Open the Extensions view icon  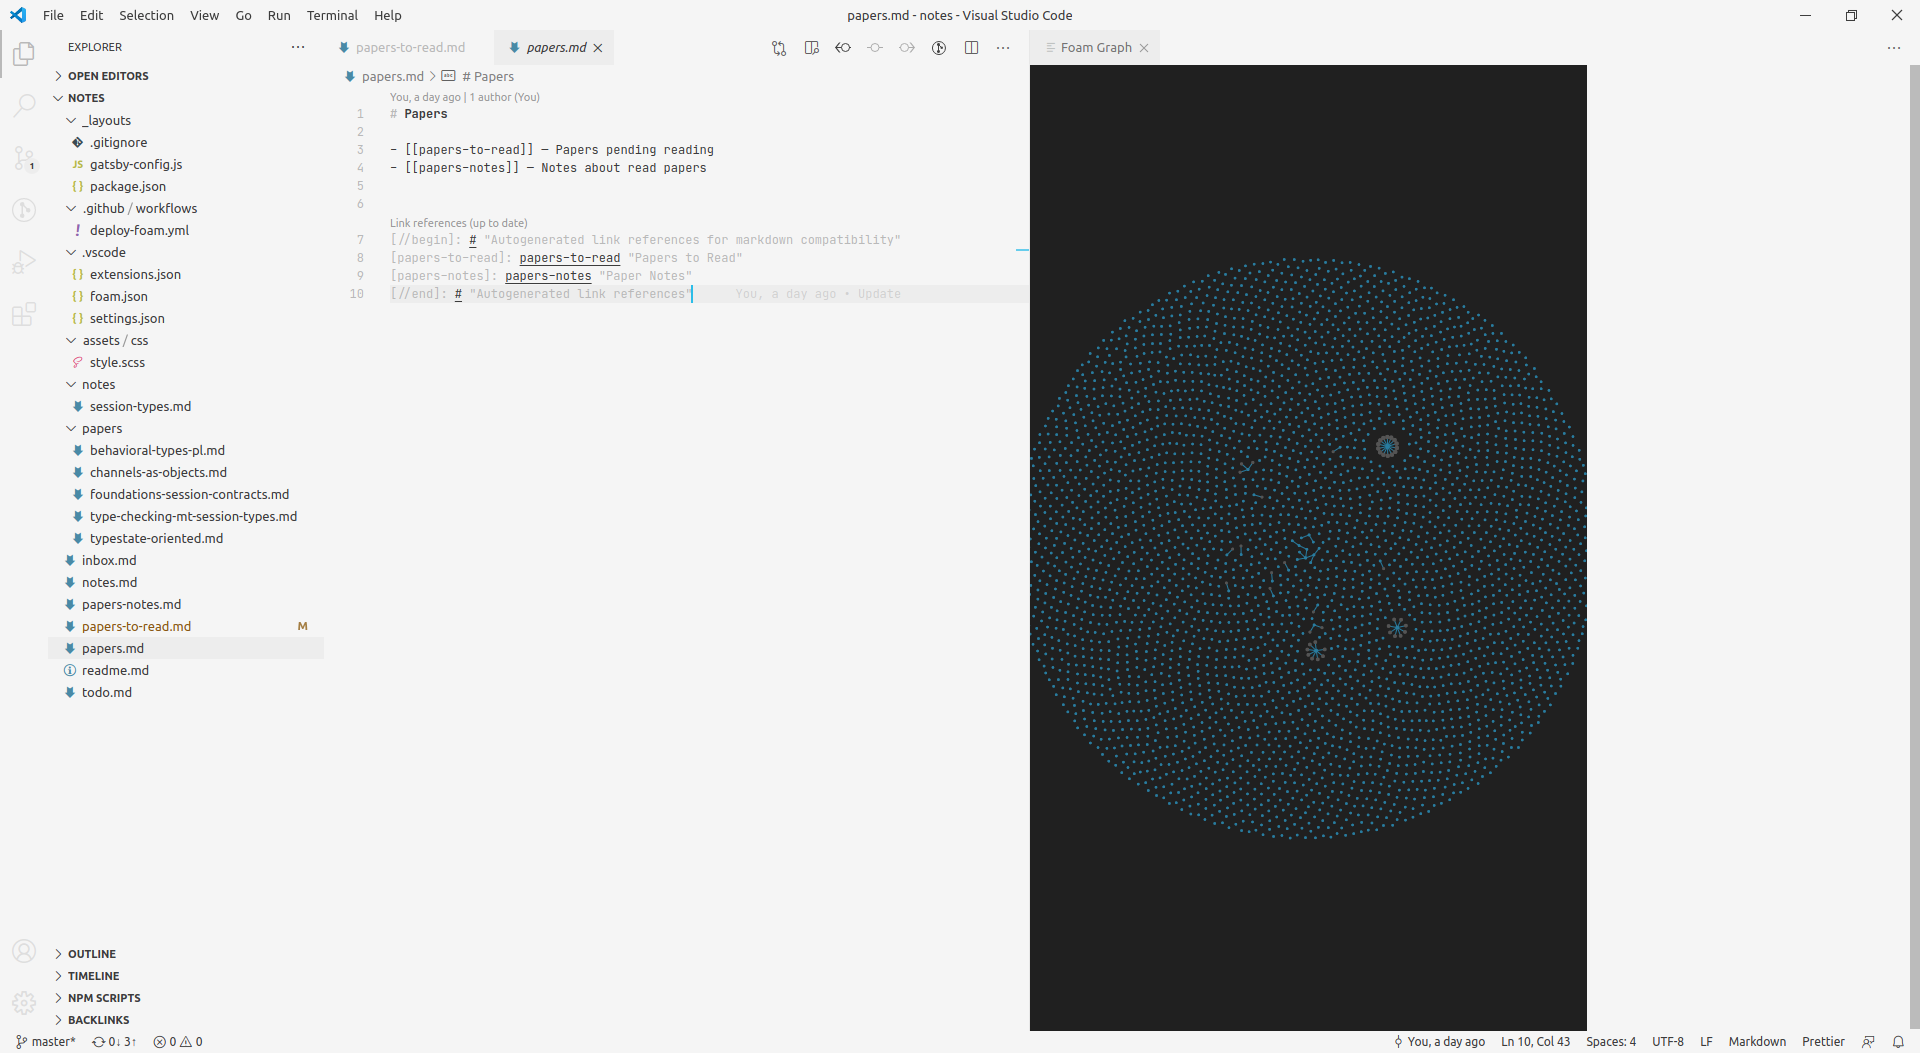[24, 315]
